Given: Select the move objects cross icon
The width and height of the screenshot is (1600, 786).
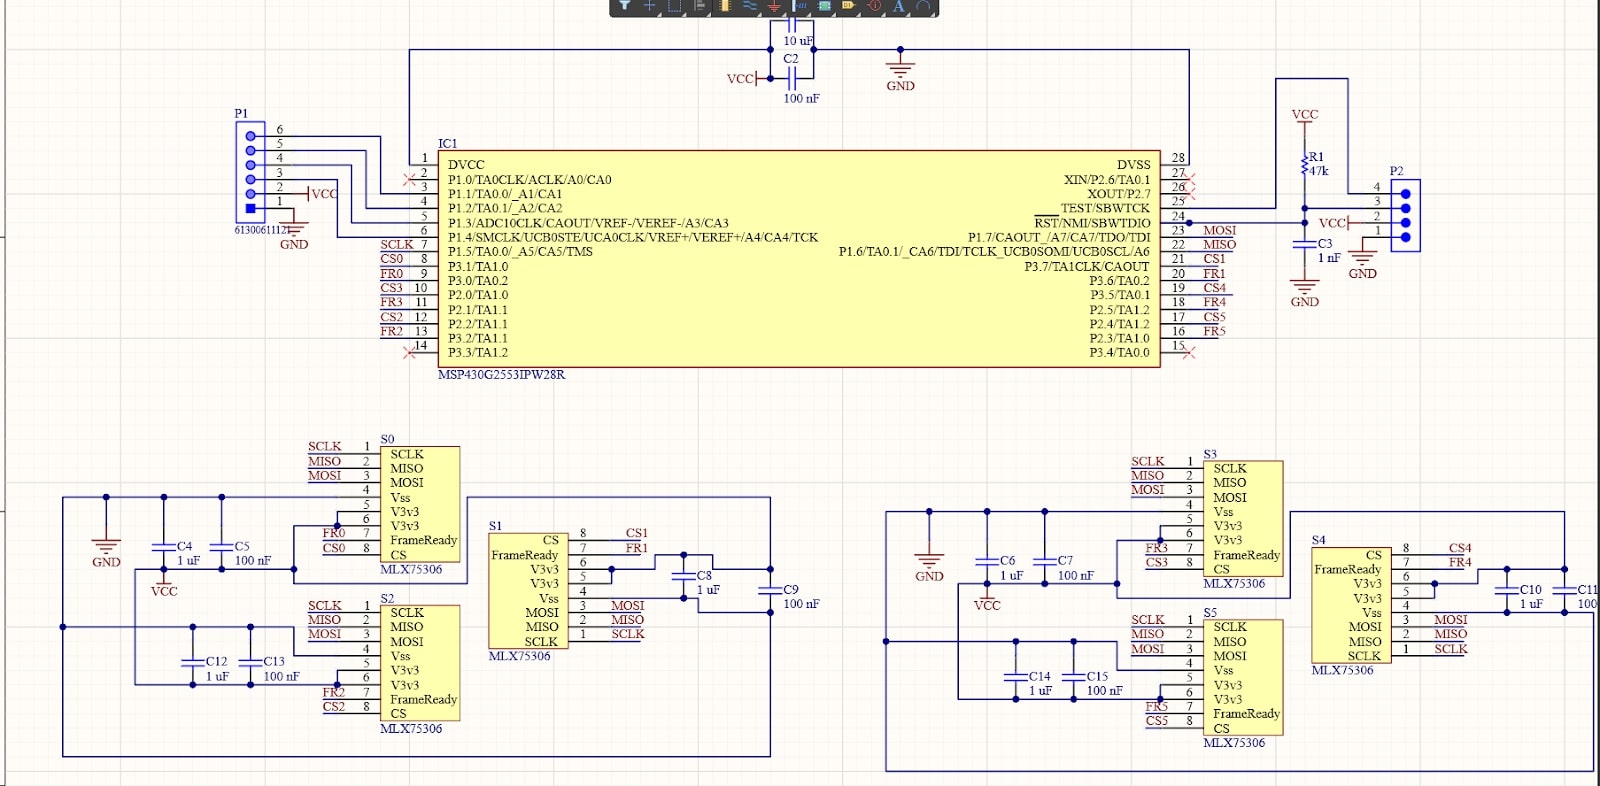Looking at the screenshot, I should pos(649,5).
